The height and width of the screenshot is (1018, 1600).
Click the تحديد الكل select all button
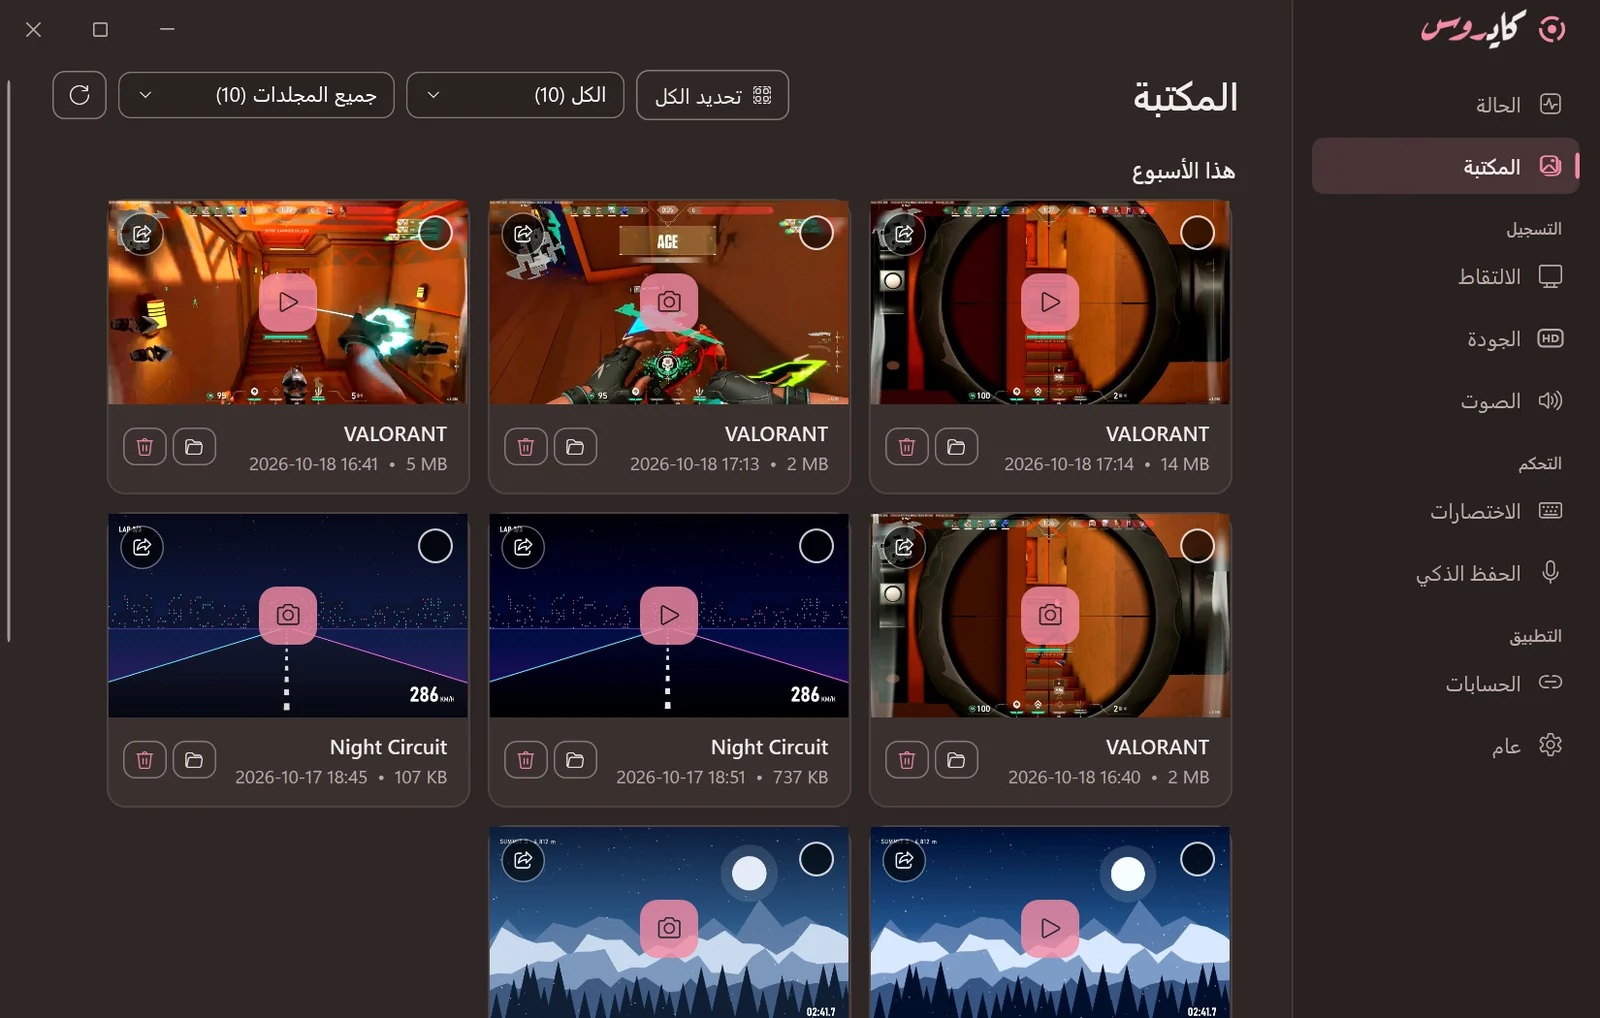click(712, 95)
